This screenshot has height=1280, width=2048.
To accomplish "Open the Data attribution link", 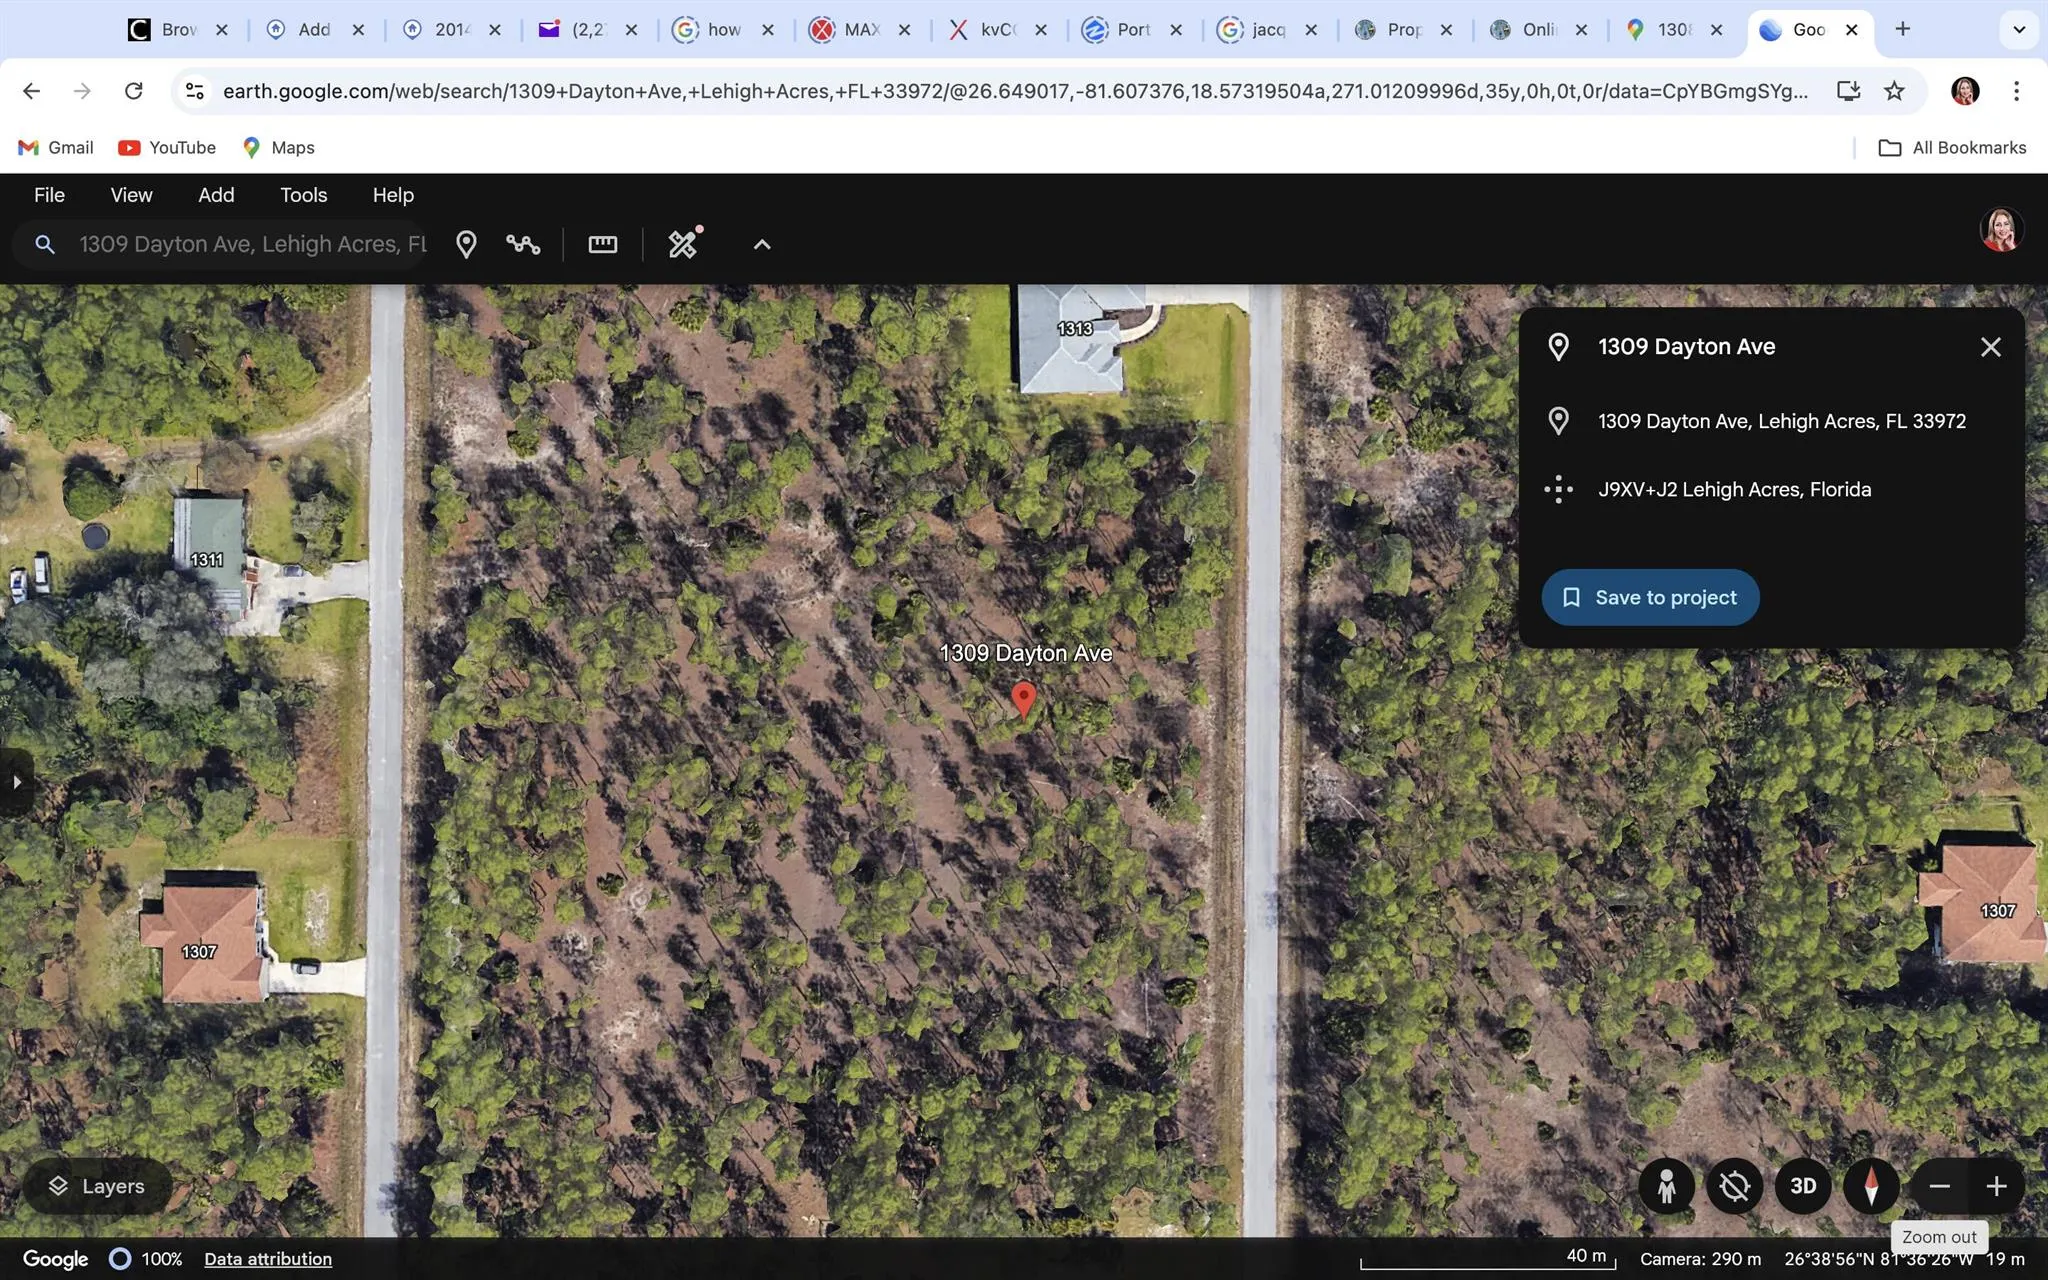I will (x=268, y=1259).
